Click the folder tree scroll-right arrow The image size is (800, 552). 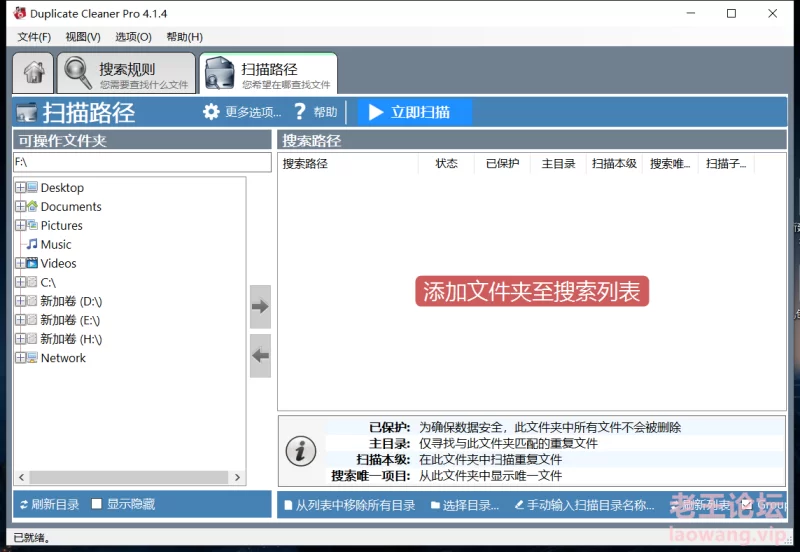(237, 478)
